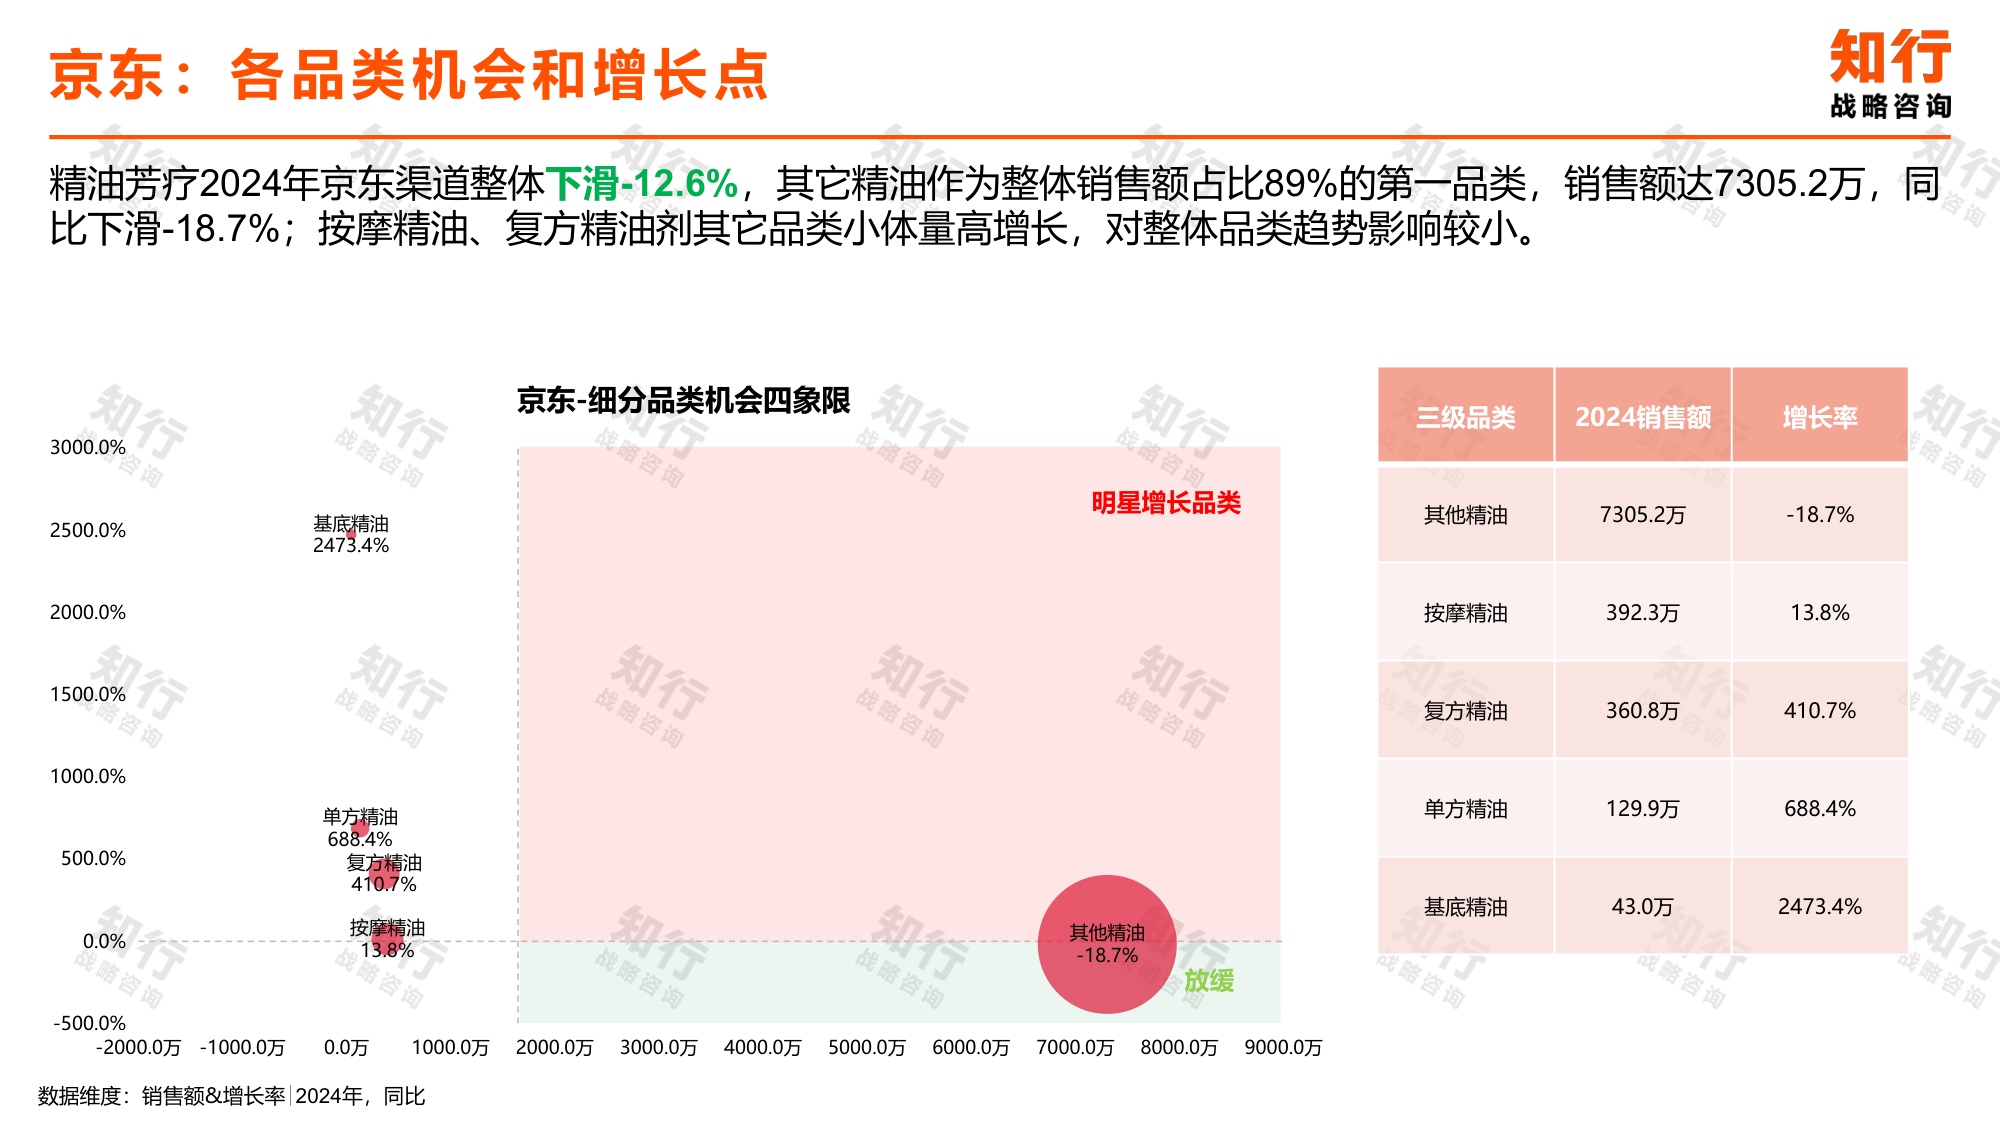The image size is (2000, 1125).
Task: Click the 7000.0万 x-axis label
Action: click(1075, 1047)
